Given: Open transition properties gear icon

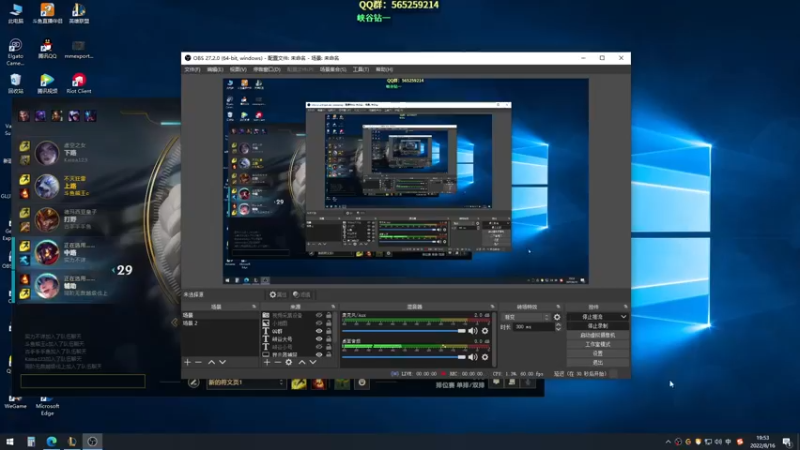Looking at the screenshot, I should [557, 317].
